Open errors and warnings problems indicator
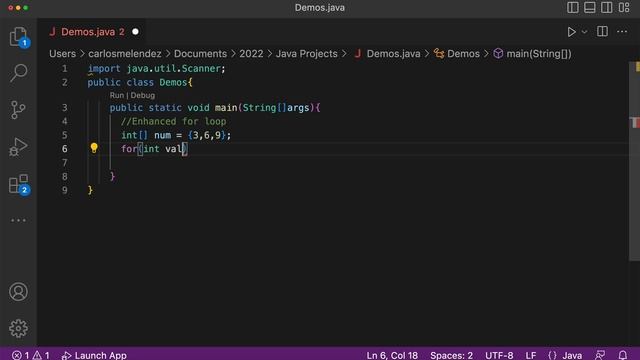This screenshot has width=640, height=360. pos(30,355)
